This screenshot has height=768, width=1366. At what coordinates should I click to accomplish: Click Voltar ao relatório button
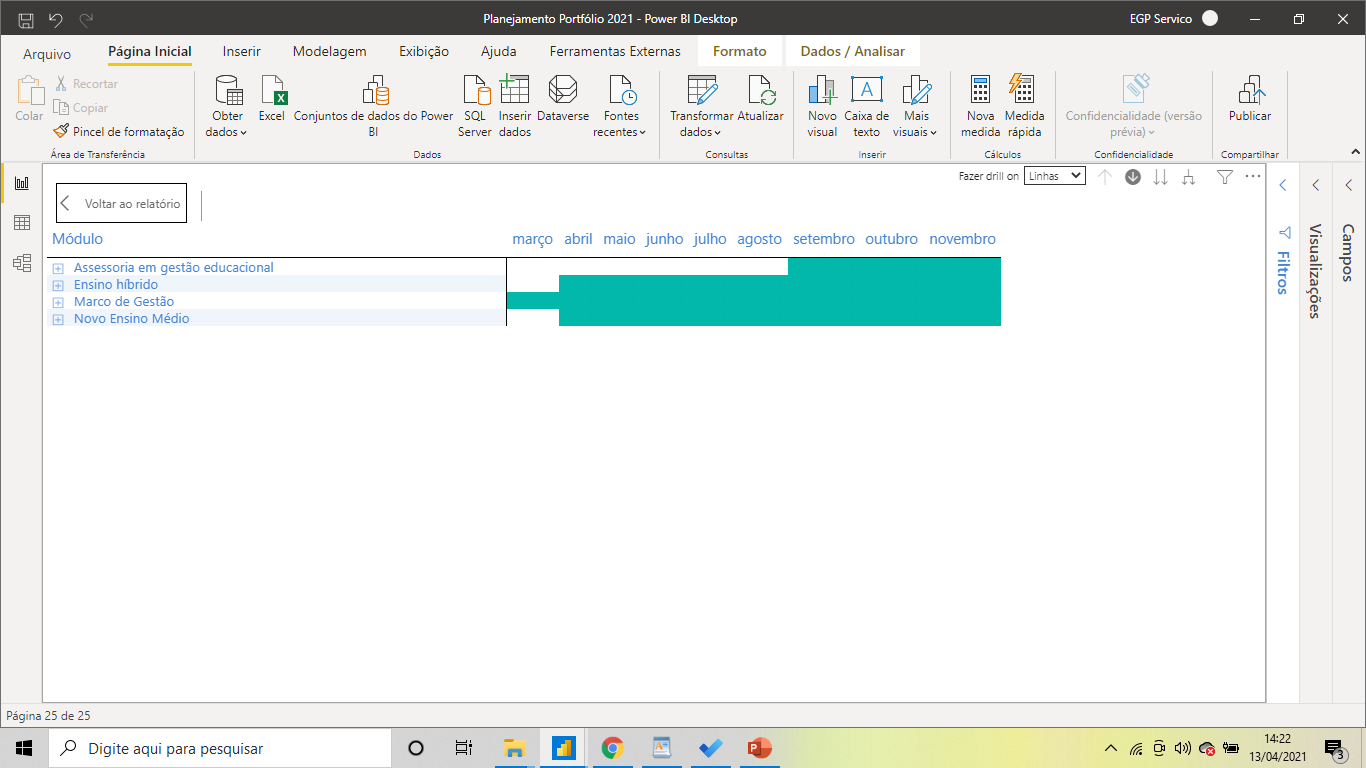click(121, 203)
